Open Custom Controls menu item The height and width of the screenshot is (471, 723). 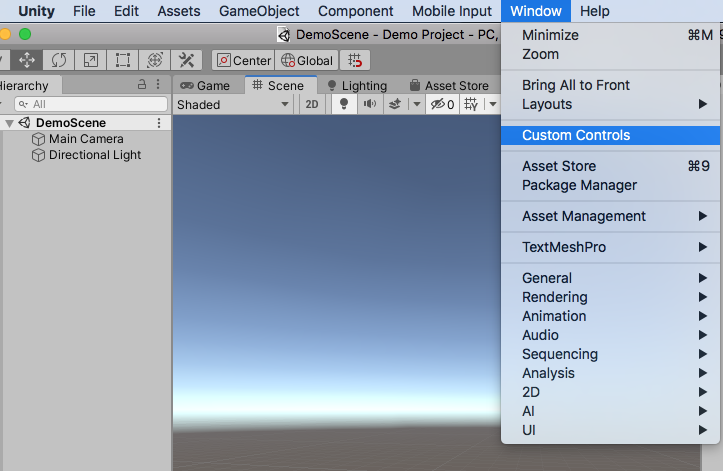(610, 135)
